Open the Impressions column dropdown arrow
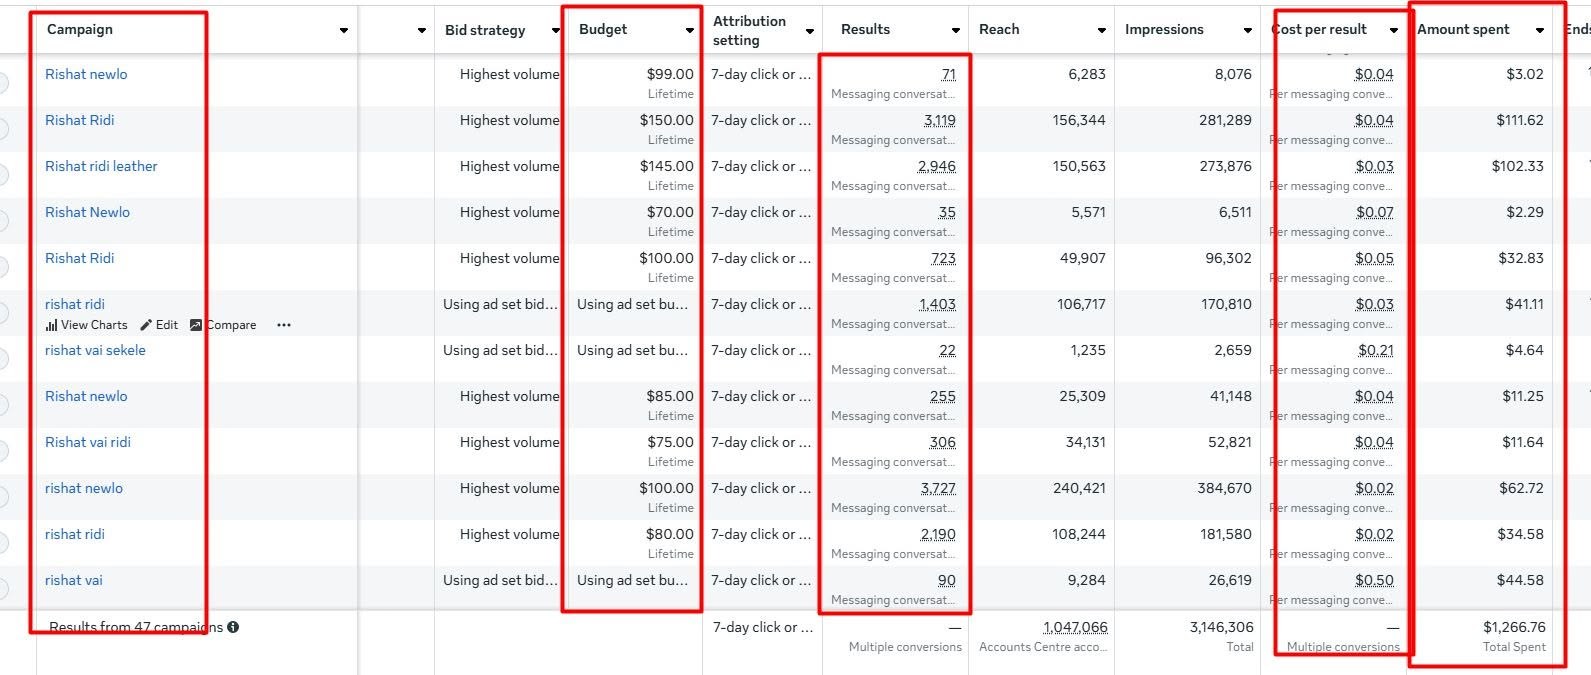Screen dimensions: 1591x675 [1248, 30]
